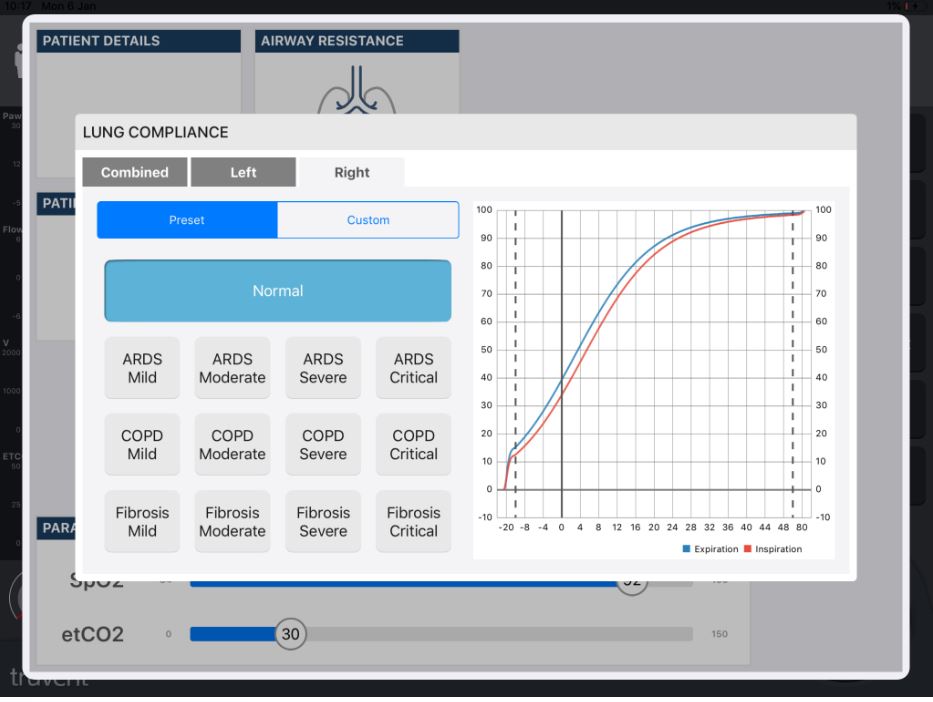Choose the COPD Critical preset
Viewport: 933px width, 702px height.
click(x=414, y=444)
